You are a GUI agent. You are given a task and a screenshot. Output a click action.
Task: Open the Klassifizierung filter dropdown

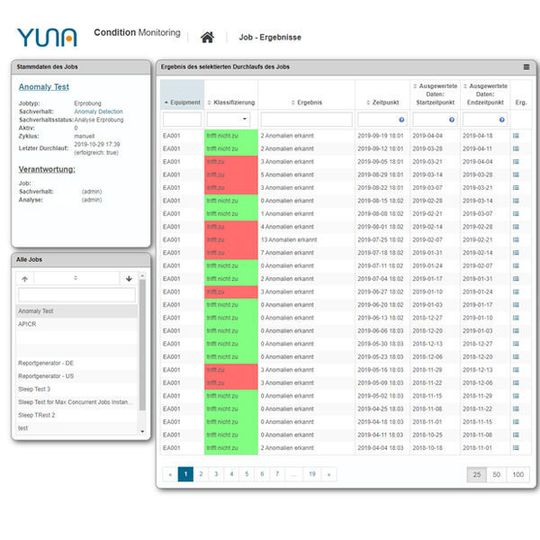tap(229, 120)
